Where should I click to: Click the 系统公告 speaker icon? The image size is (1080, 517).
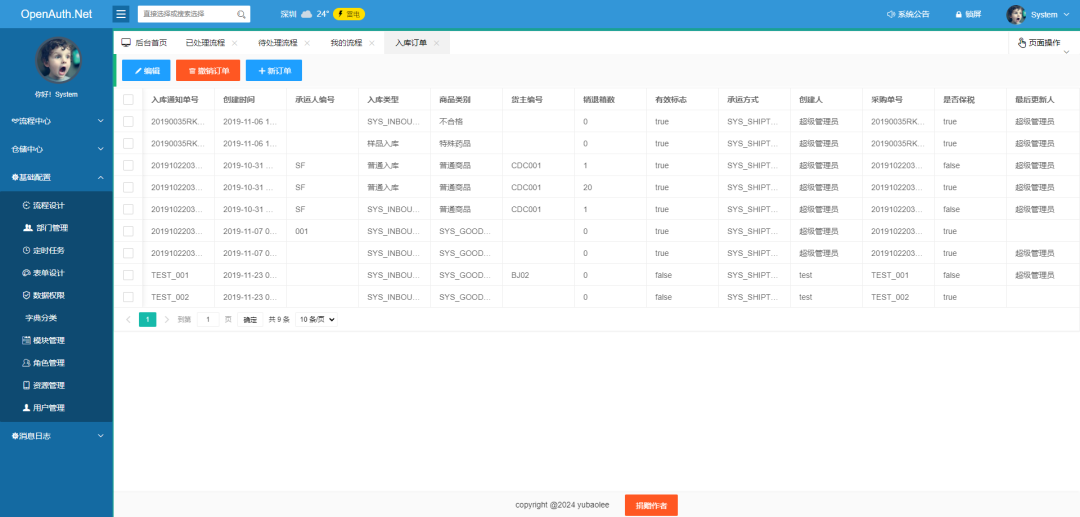pyautogui.click(x=891, y=15)
